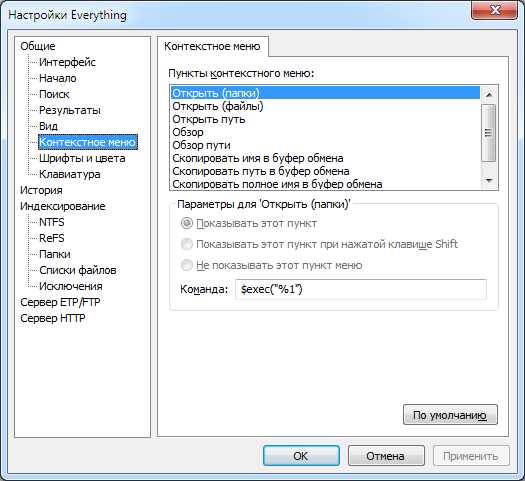This screenshot has width=525, height=481.
Task: Switch to the 'Контекстное меню' tab
Action: pos(212,46)
